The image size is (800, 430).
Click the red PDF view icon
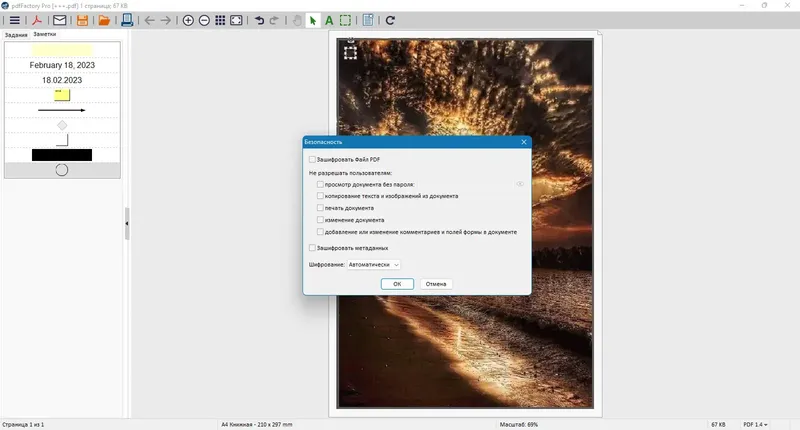(37, 20)
